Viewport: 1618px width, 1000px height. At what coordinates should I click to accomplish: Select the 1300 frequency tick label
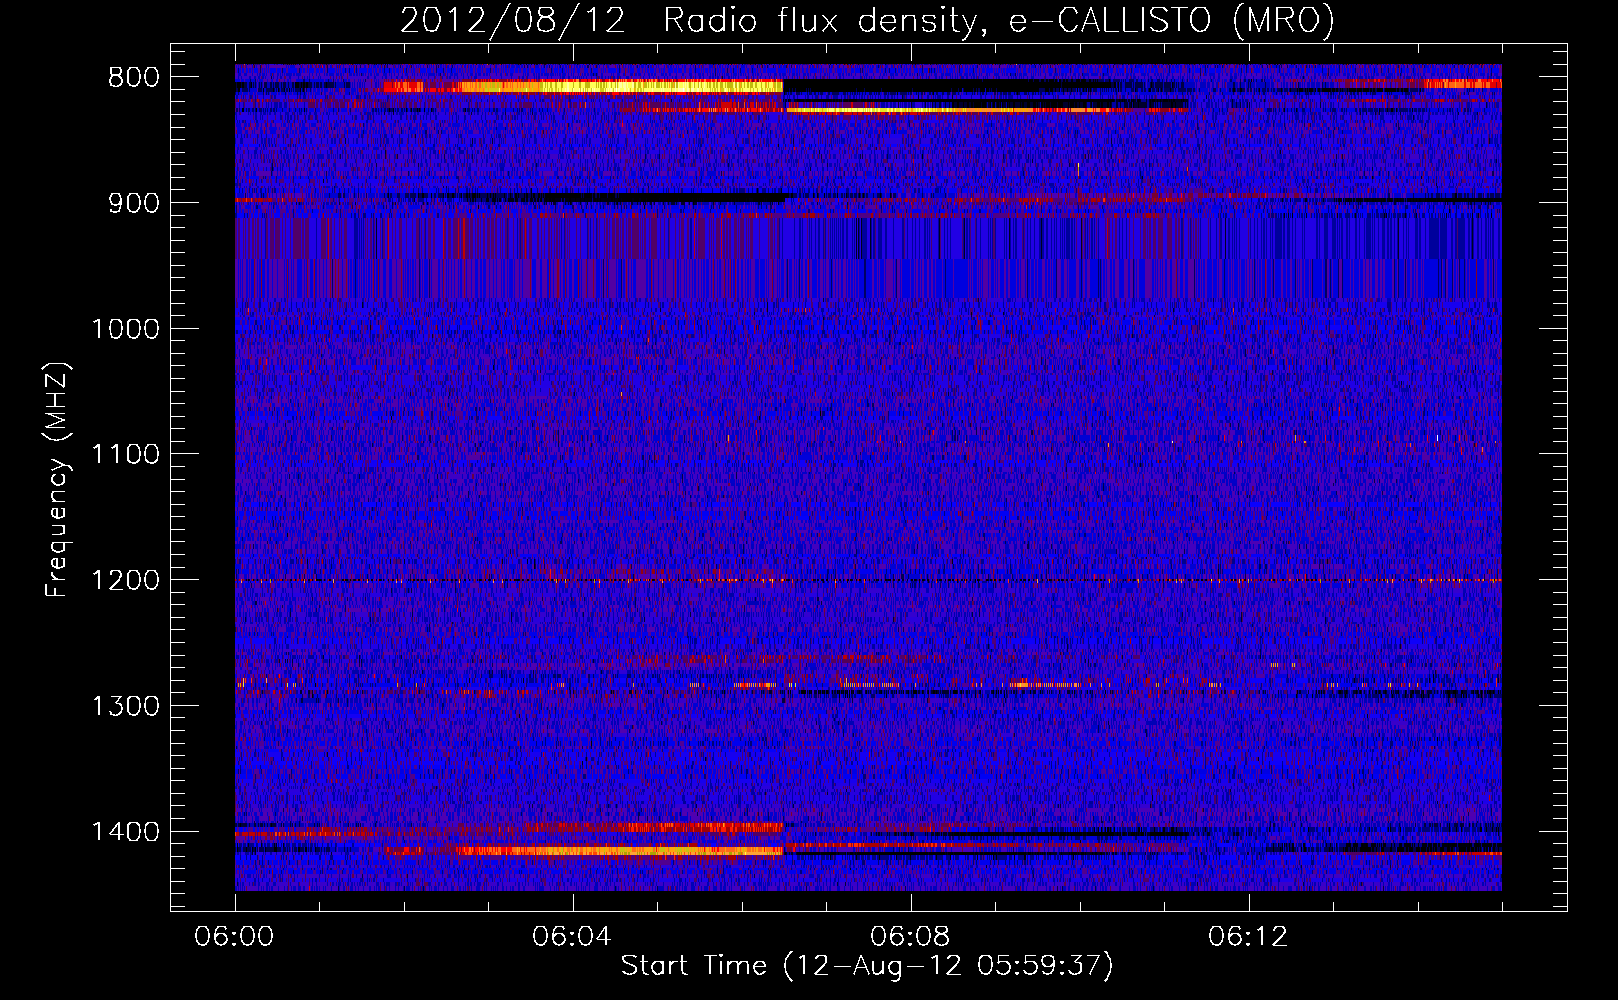(x=125, y=706)
